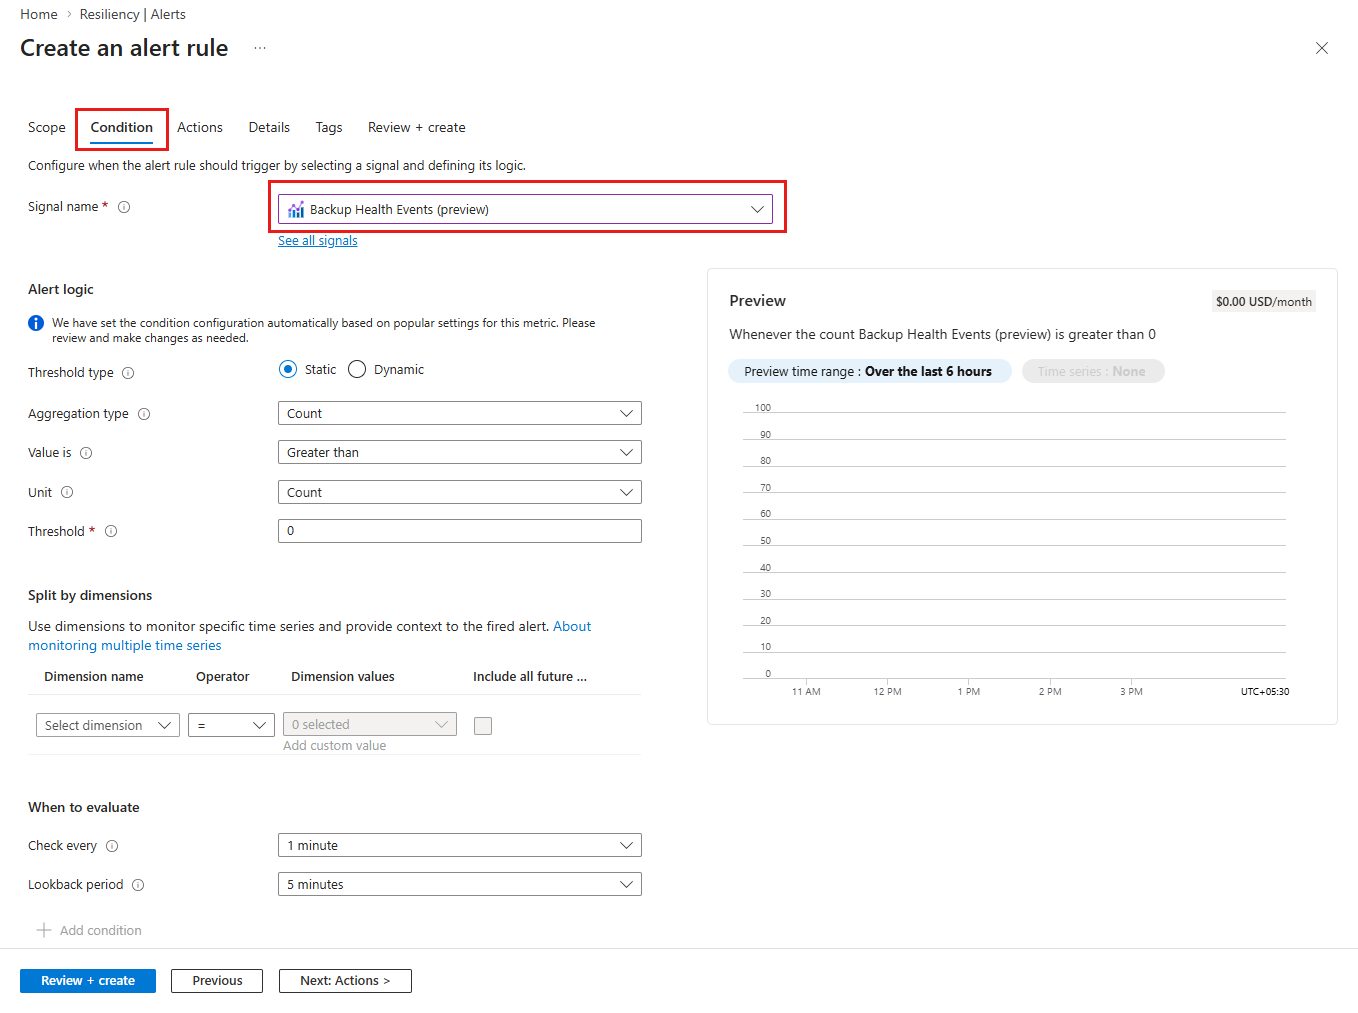Open the See all signals link

(x=318, y=241)
